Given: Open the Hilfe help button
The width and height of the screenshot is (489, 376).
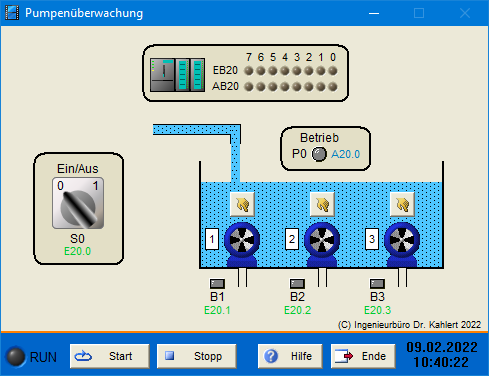Looking at the screenshot, I should (x=290, y=356).
